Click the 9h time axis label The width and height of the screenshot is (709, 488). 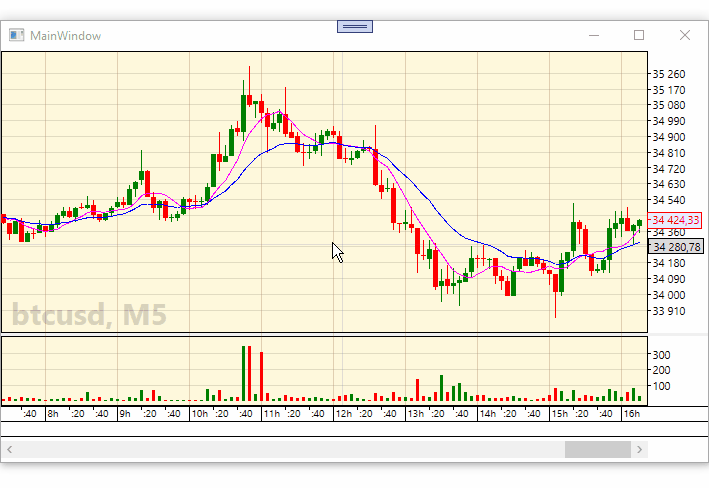(125, 414)
